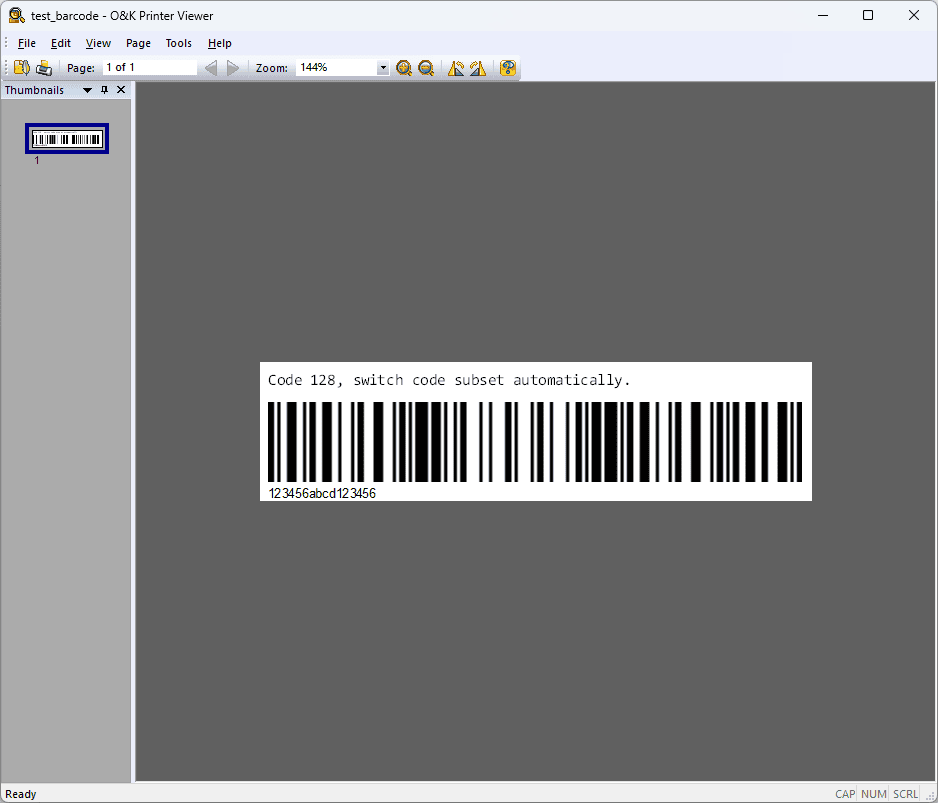Screen dimensions: 938x803
Task: Rotate the page counterclockwise
Action: 456,68
